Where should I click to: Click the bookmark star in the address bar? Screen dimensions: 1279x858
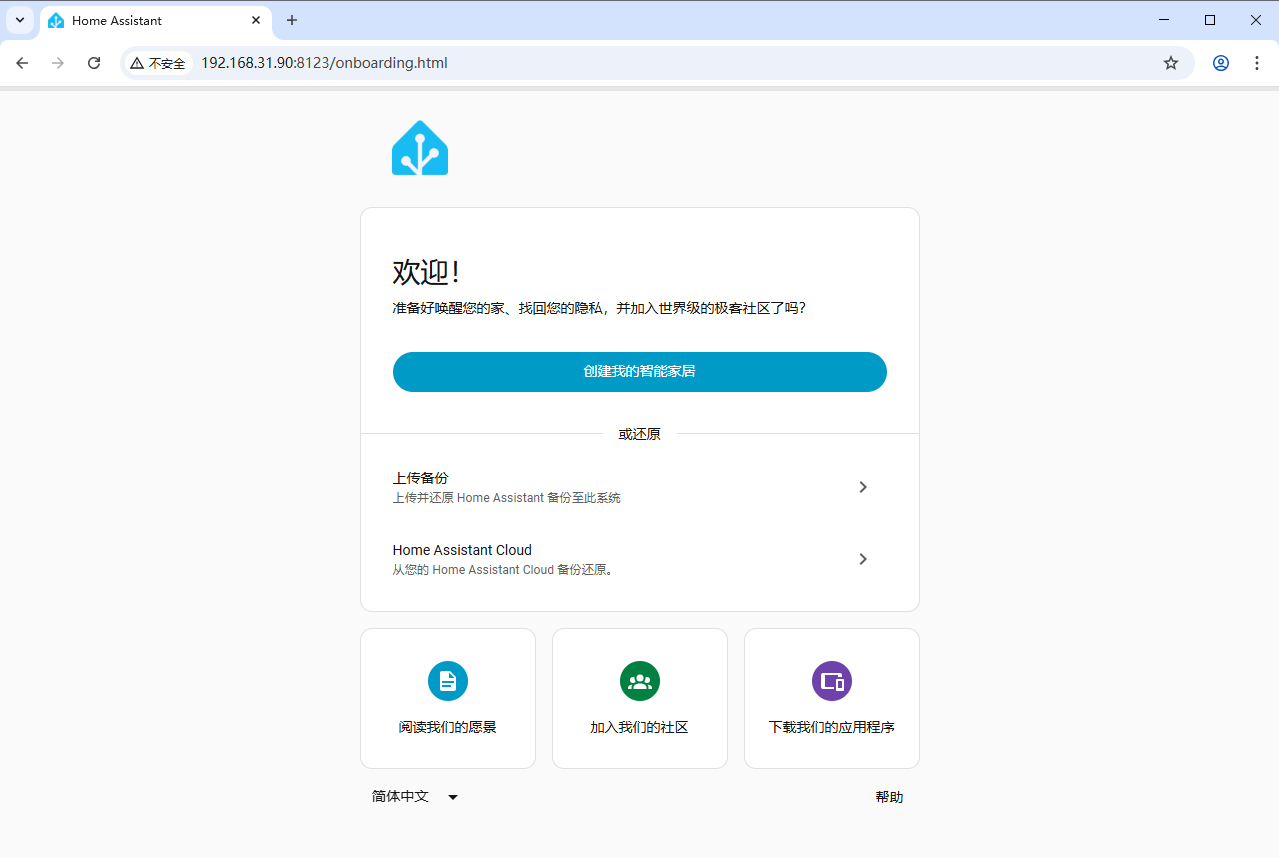click(x=1170, y=62)
